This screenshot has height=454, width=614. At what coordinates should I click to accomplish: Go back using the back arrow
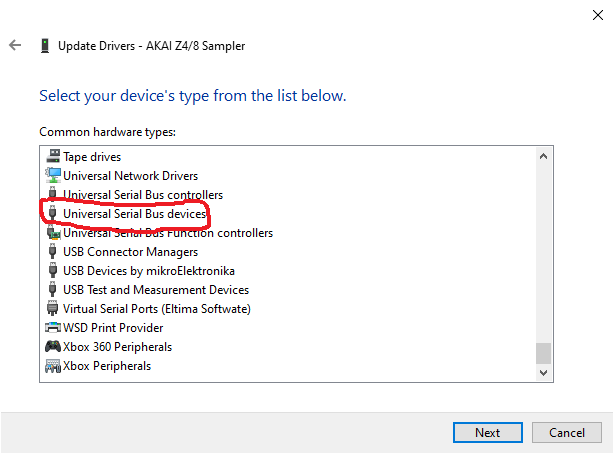[15, 45]
